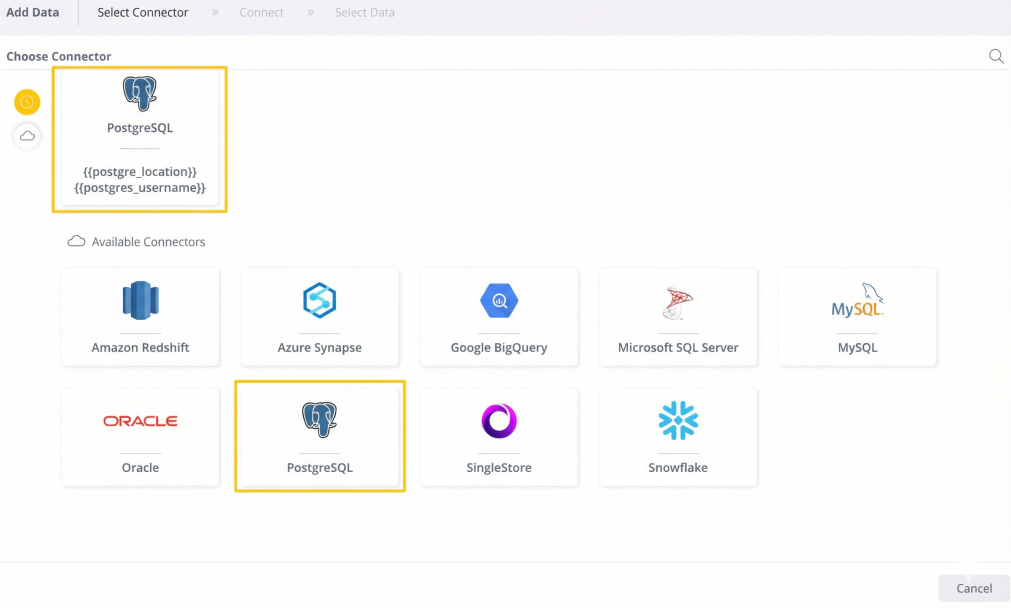Click the Google BigQuery logo icon

click(x=499, y=300)
